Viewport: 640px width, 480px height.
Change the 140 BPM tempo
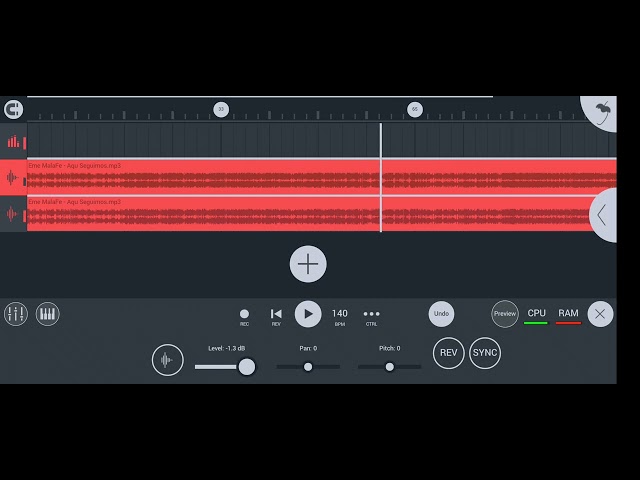click(340, 317)
